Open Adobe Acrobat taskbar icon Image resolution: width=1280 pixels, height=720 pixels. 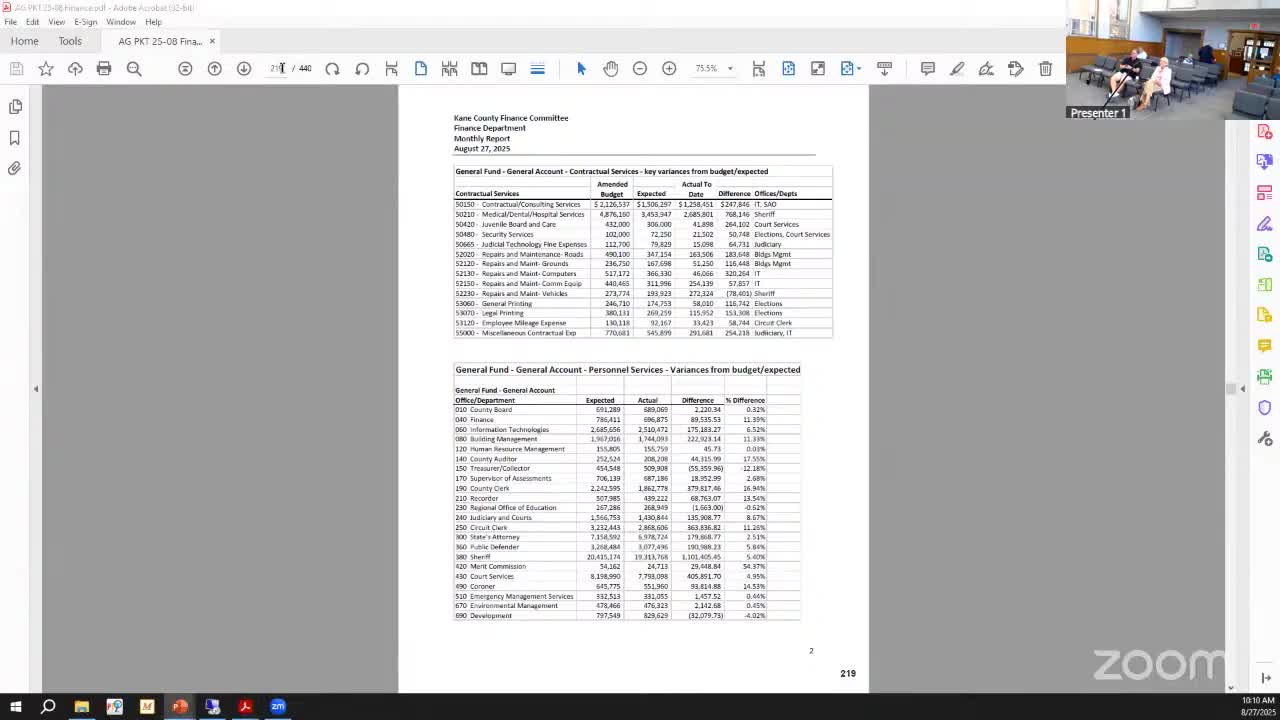[x=245, y=706]
